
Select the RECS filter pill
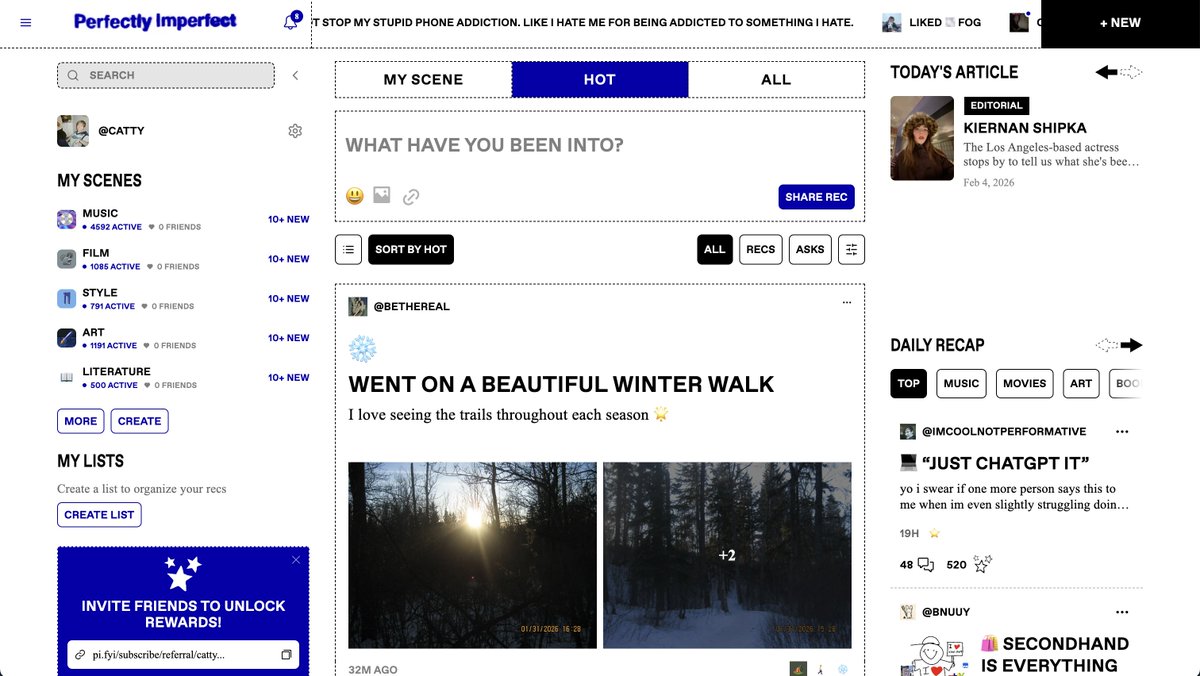[761, 249]
